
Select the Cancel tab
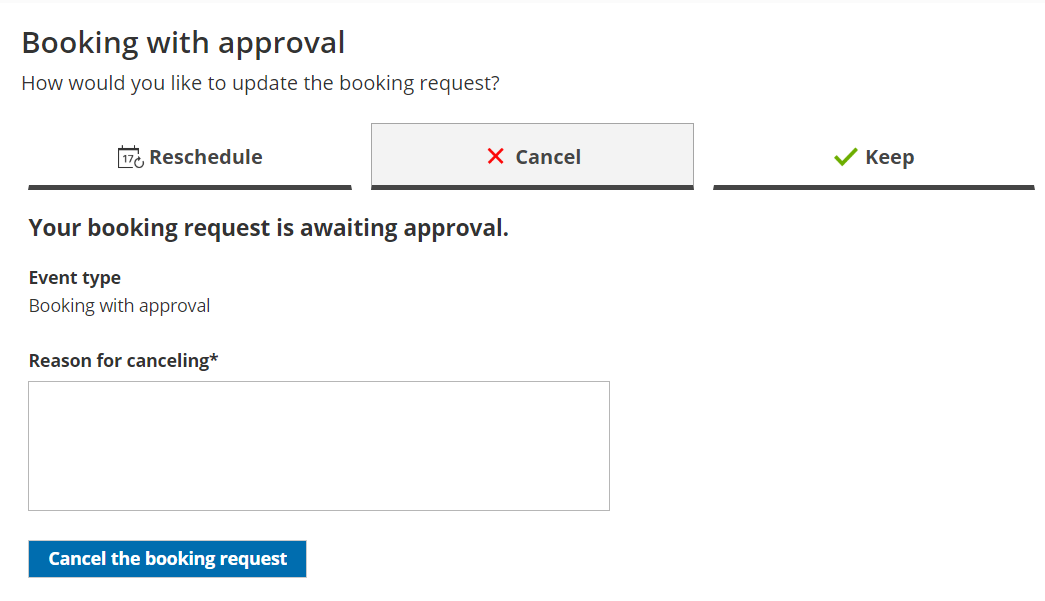click(532, 157)
